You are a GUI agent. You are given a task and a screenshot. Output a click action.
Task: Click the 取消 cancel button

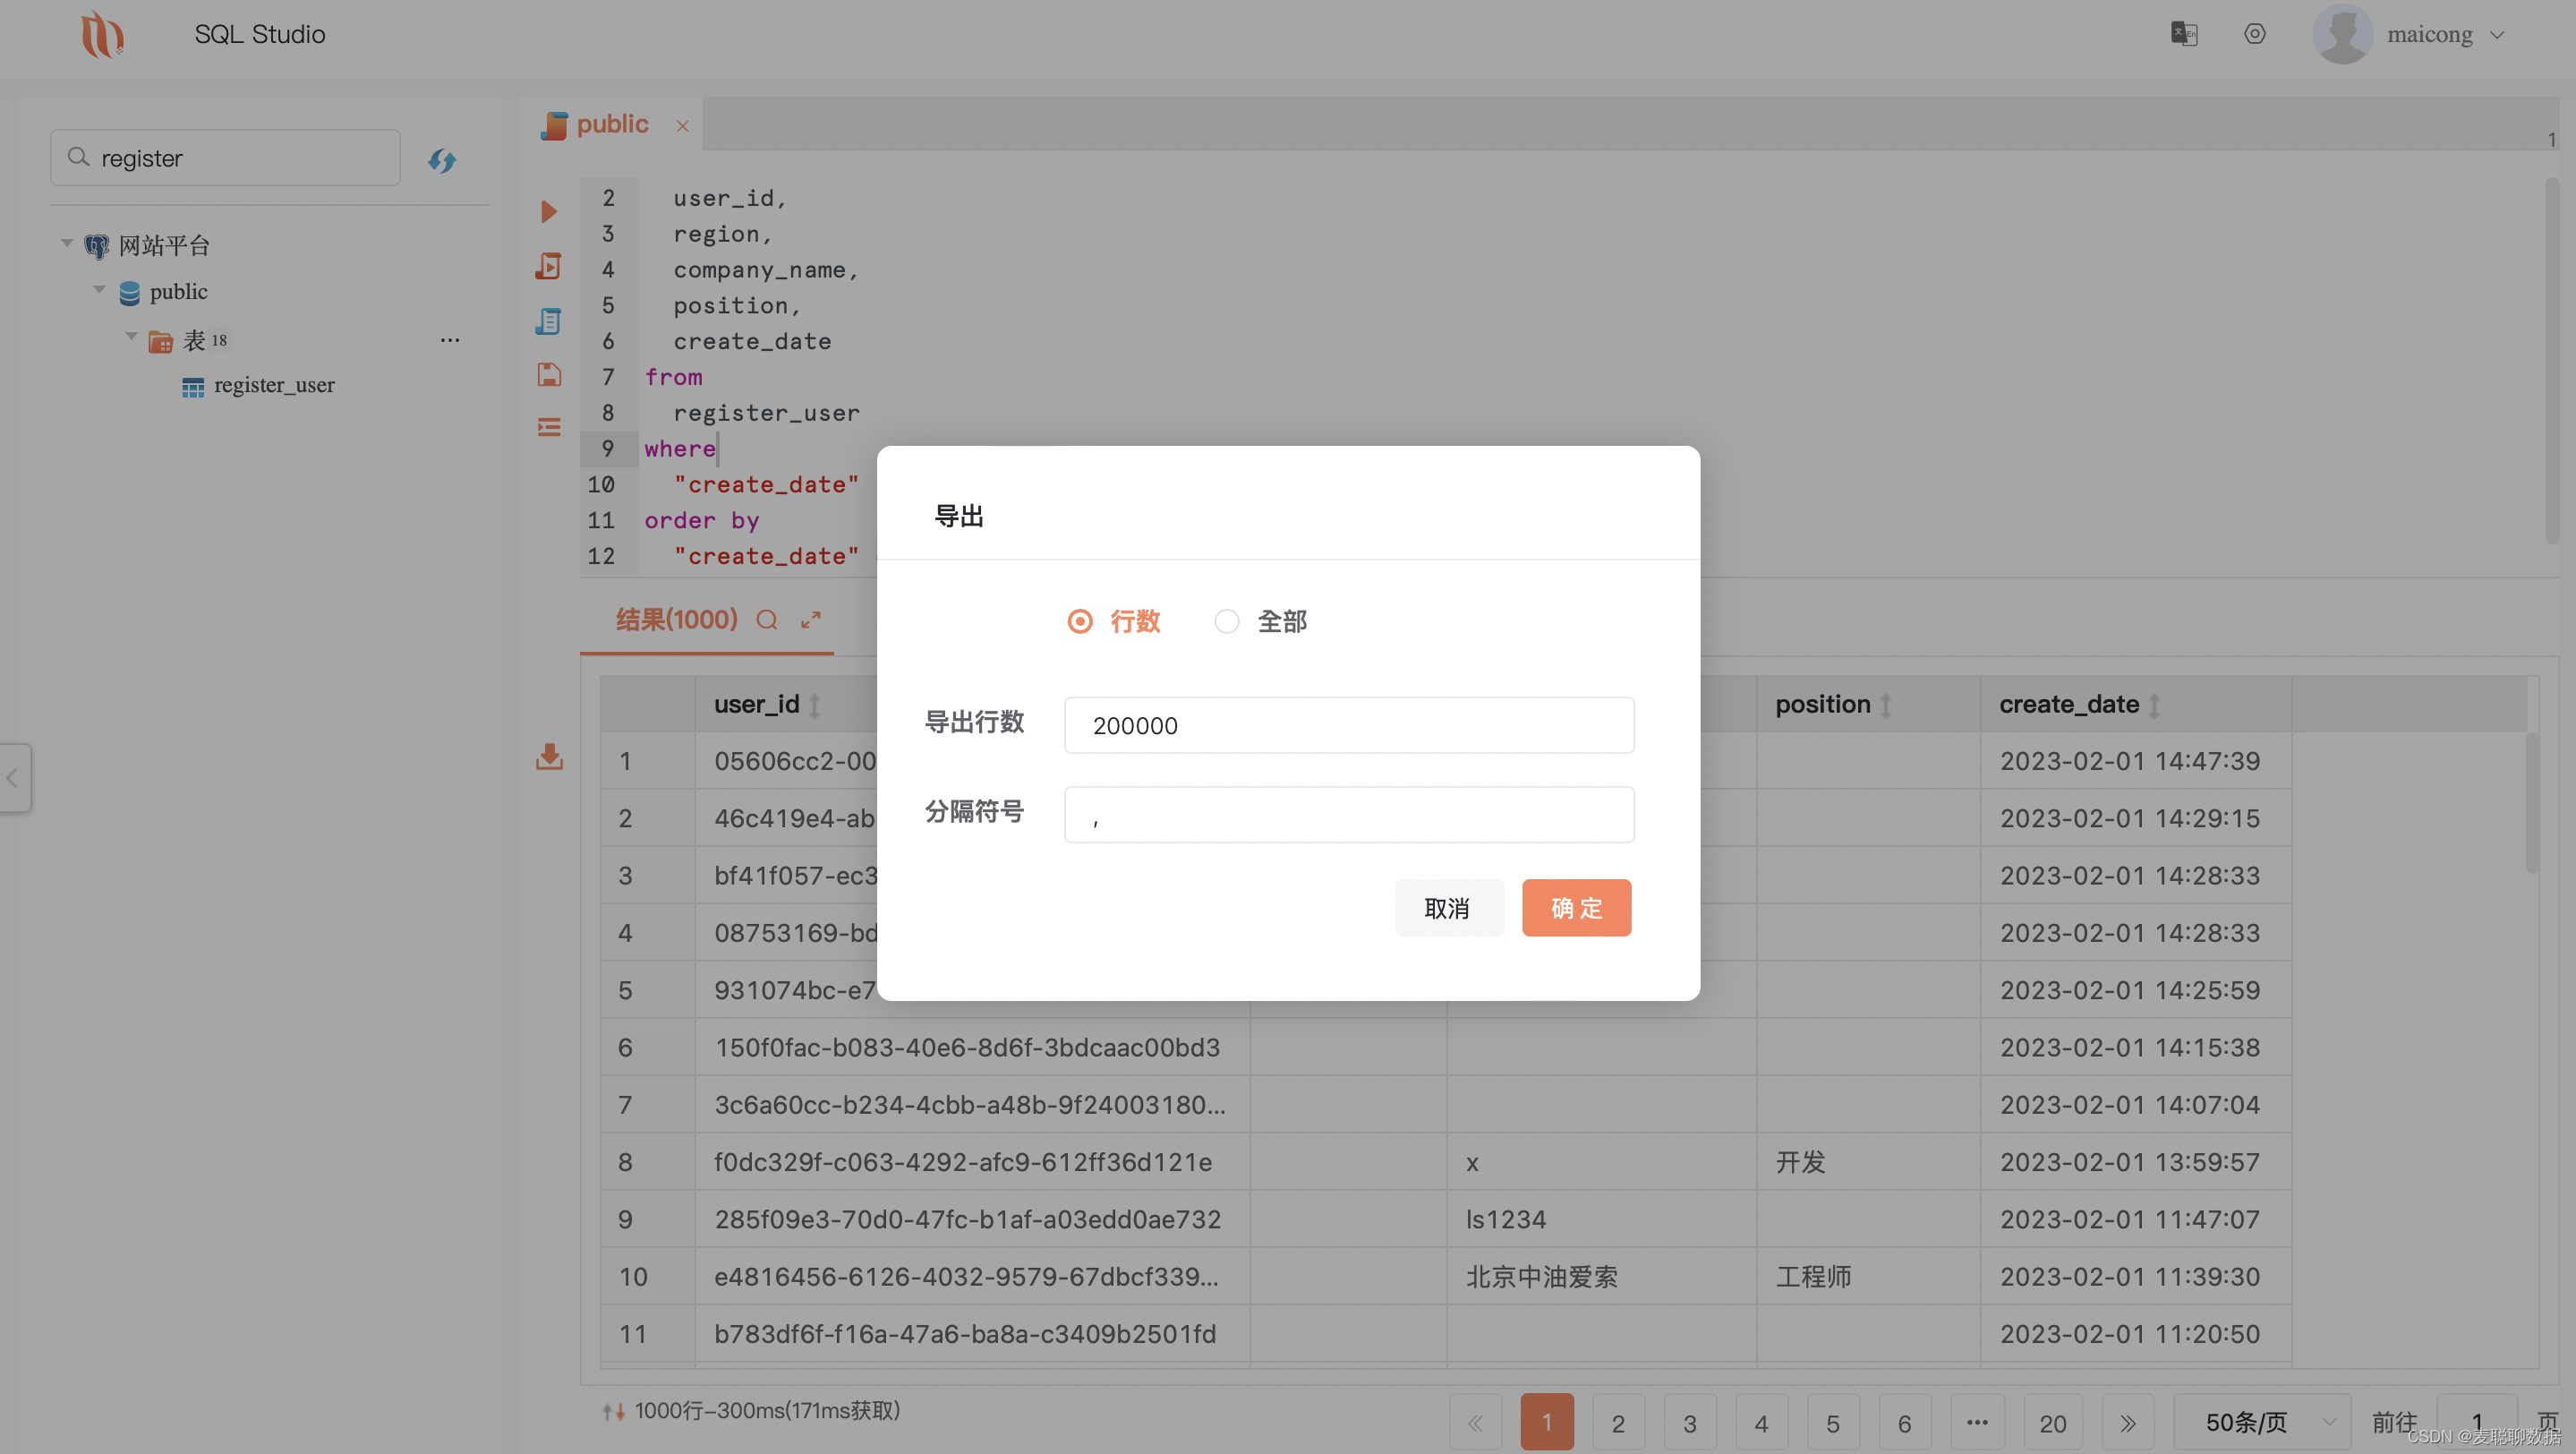coord(1447,908)
